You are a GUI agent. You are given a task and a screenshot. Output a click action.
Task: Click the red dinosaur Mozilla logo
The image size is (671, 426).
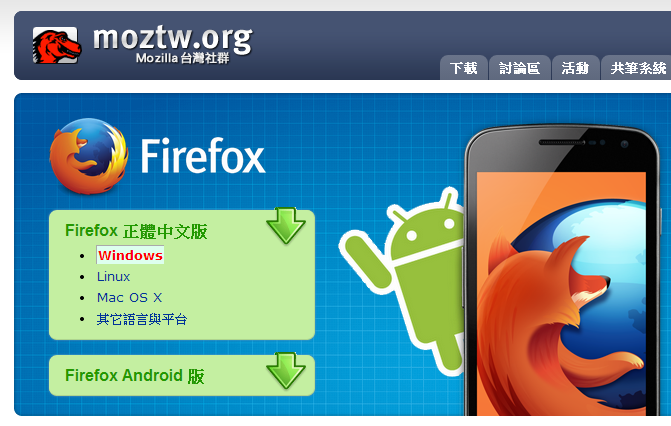coord(56,45)
